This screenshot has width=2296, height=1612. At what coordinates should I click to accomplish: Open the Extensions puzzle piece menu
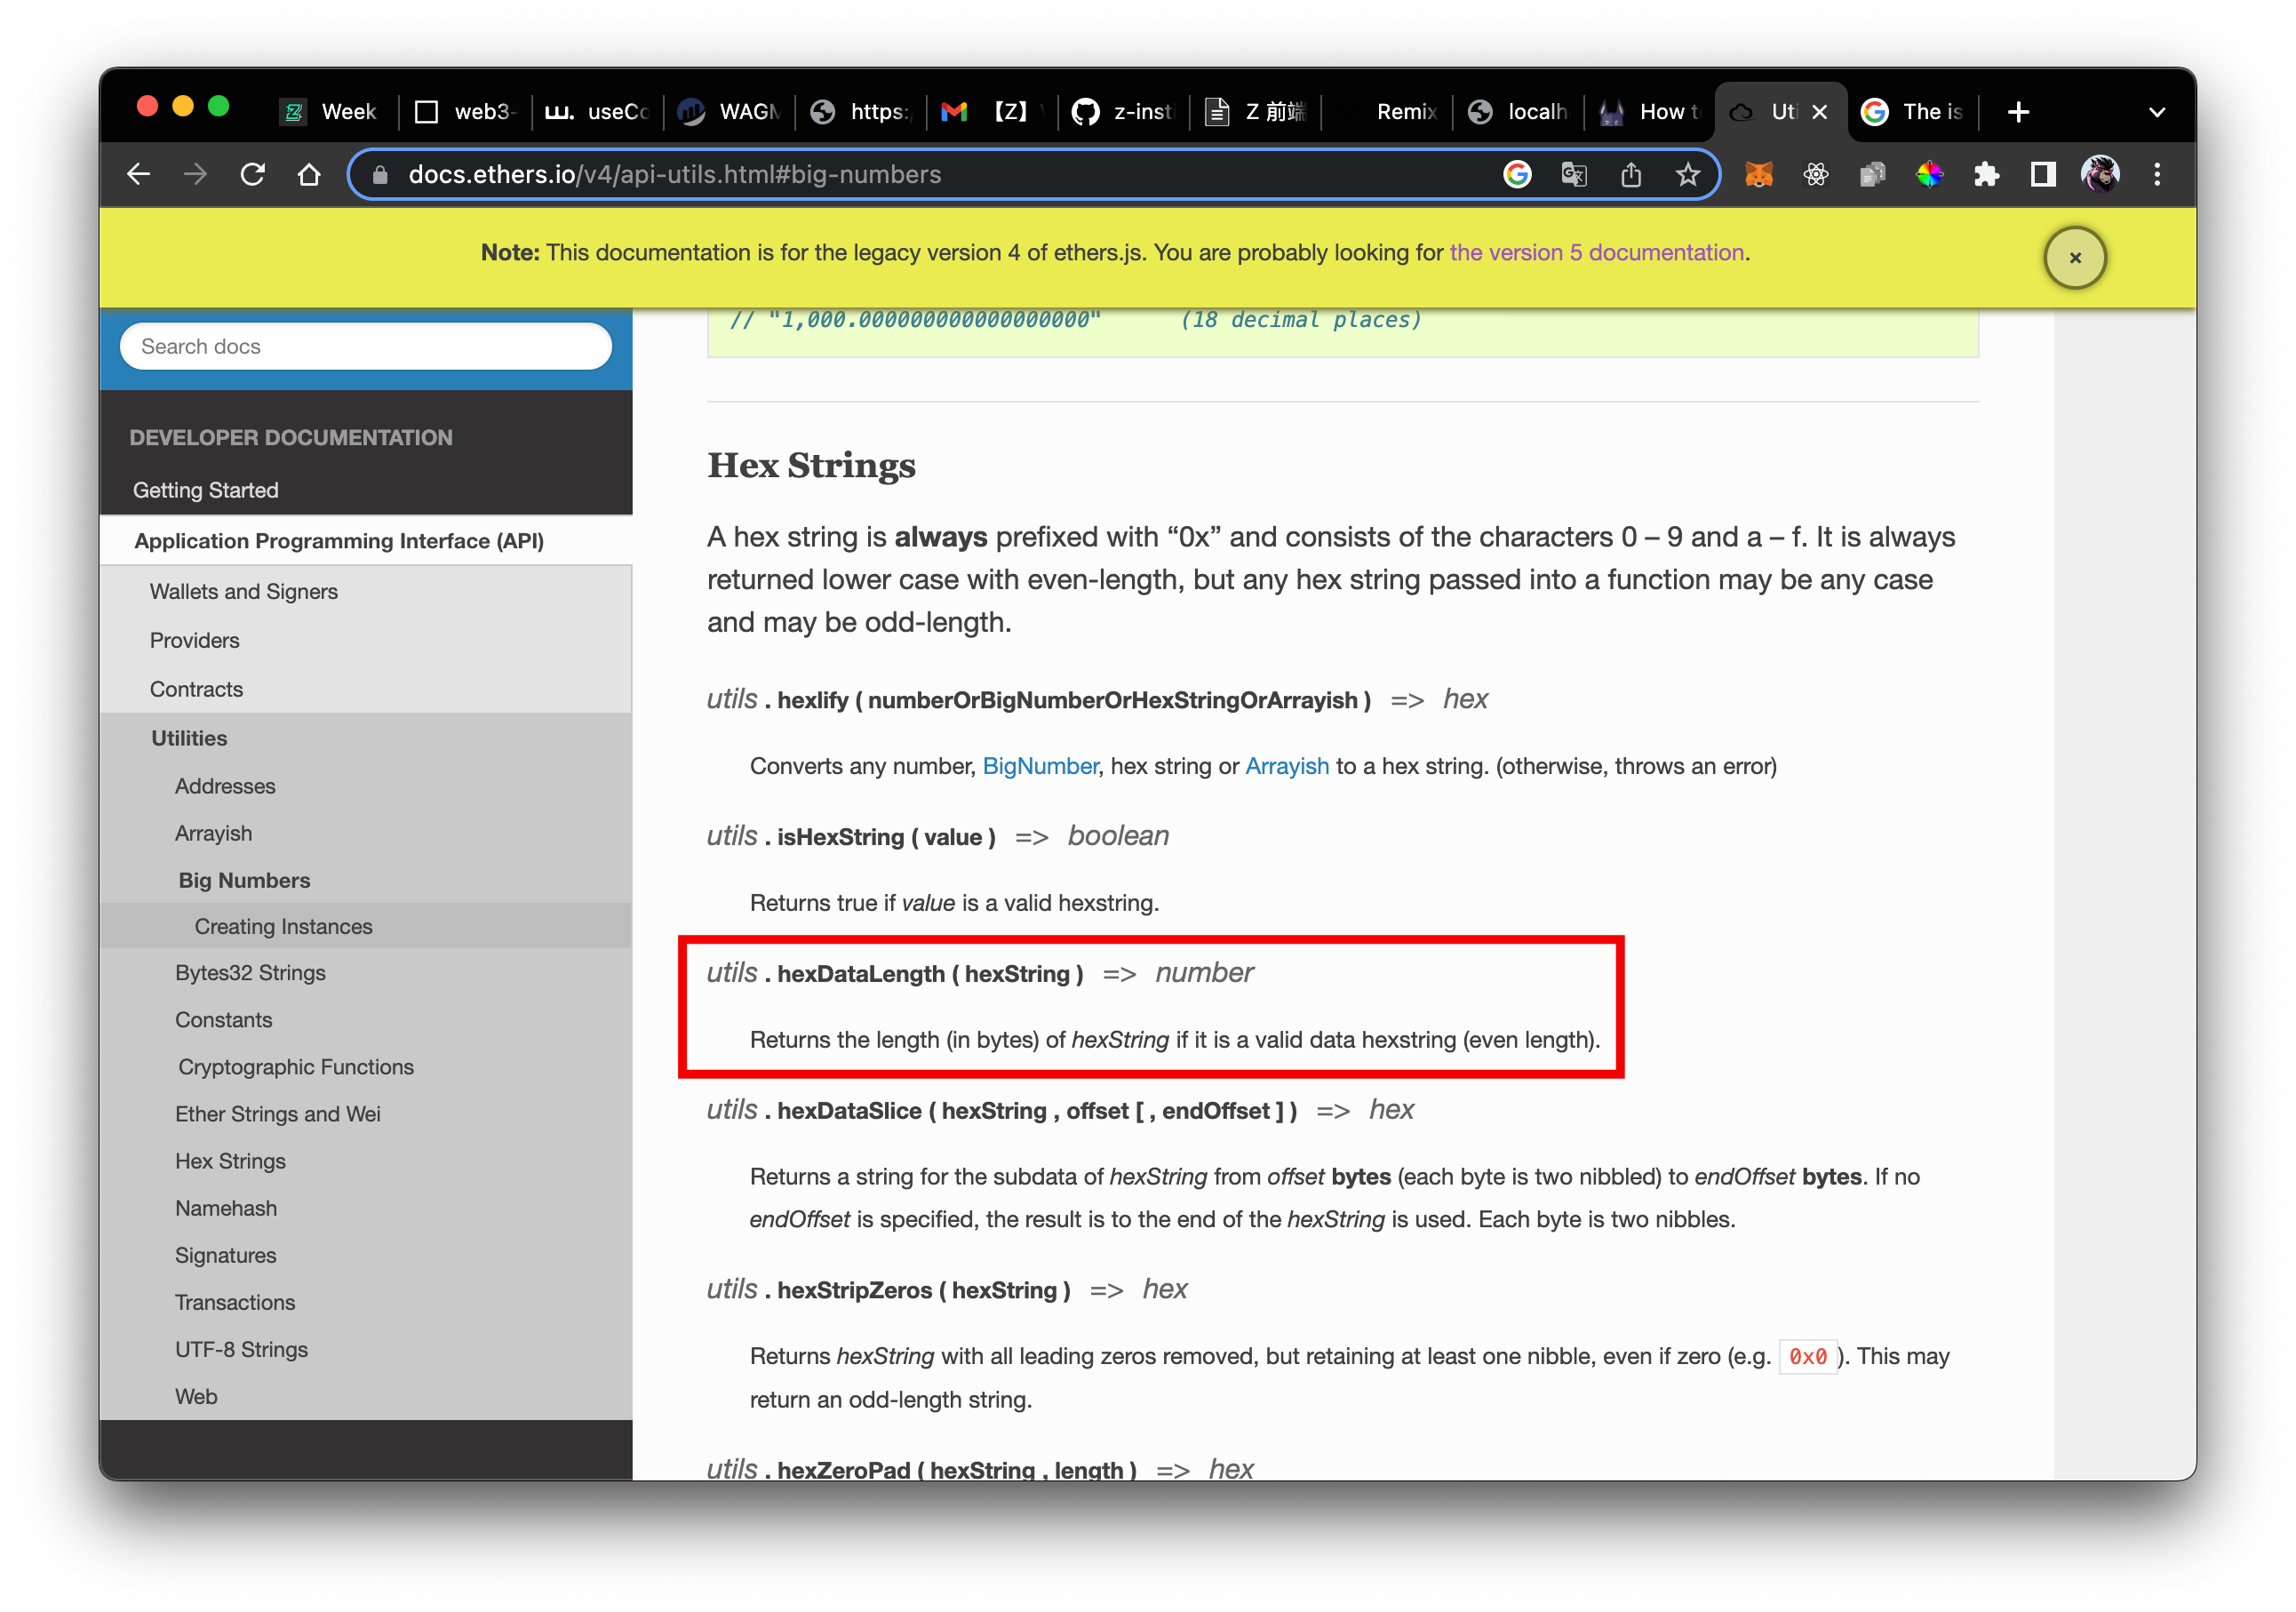click(x=1986, y=175)
